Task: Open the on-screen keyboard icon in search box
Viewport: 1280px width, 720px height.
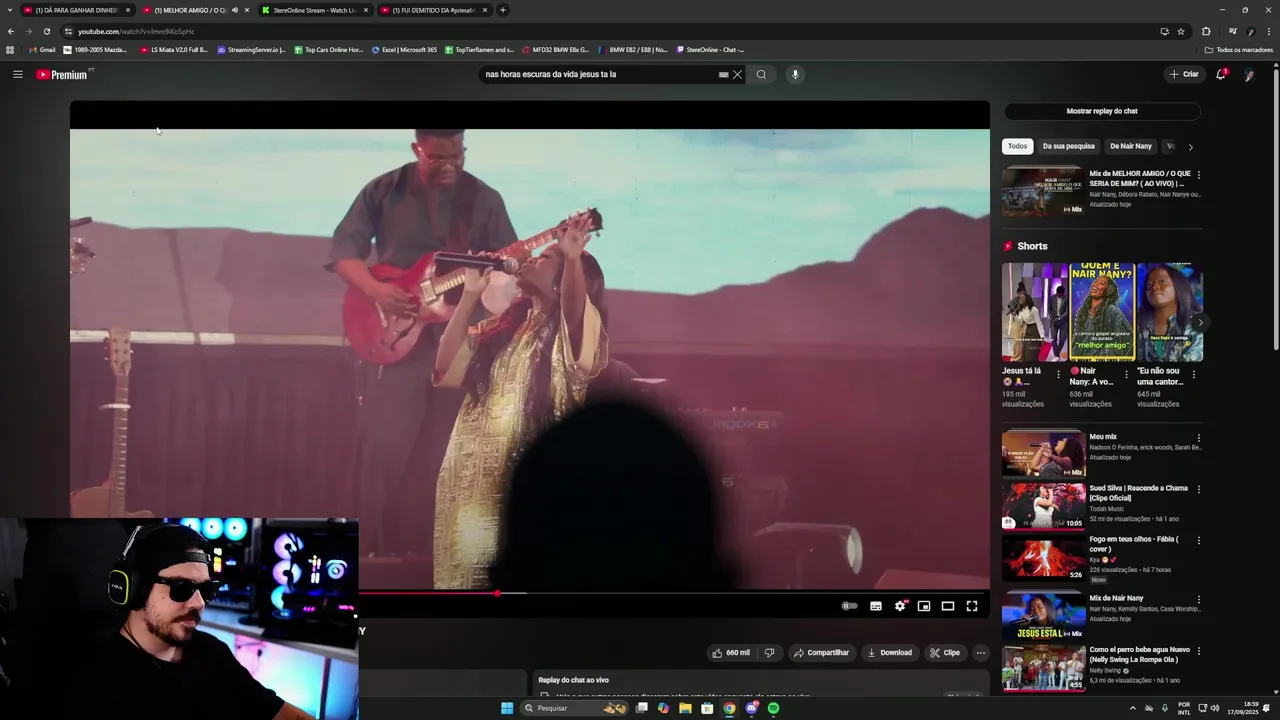Action: (723, 74)
